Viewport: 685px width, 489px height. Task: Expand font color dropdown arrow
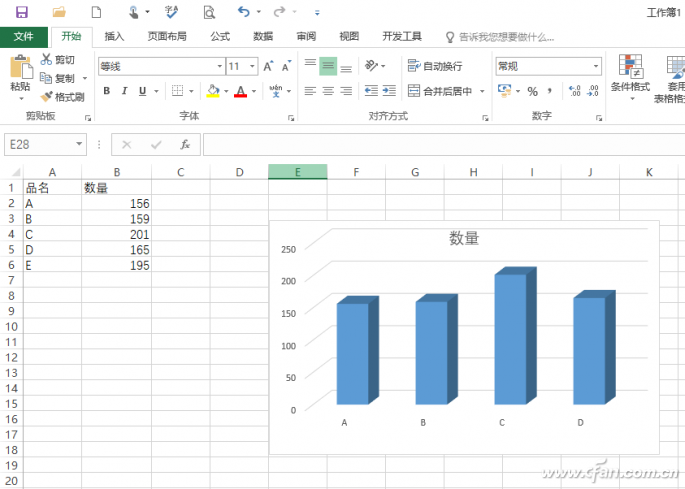(254, 91)
